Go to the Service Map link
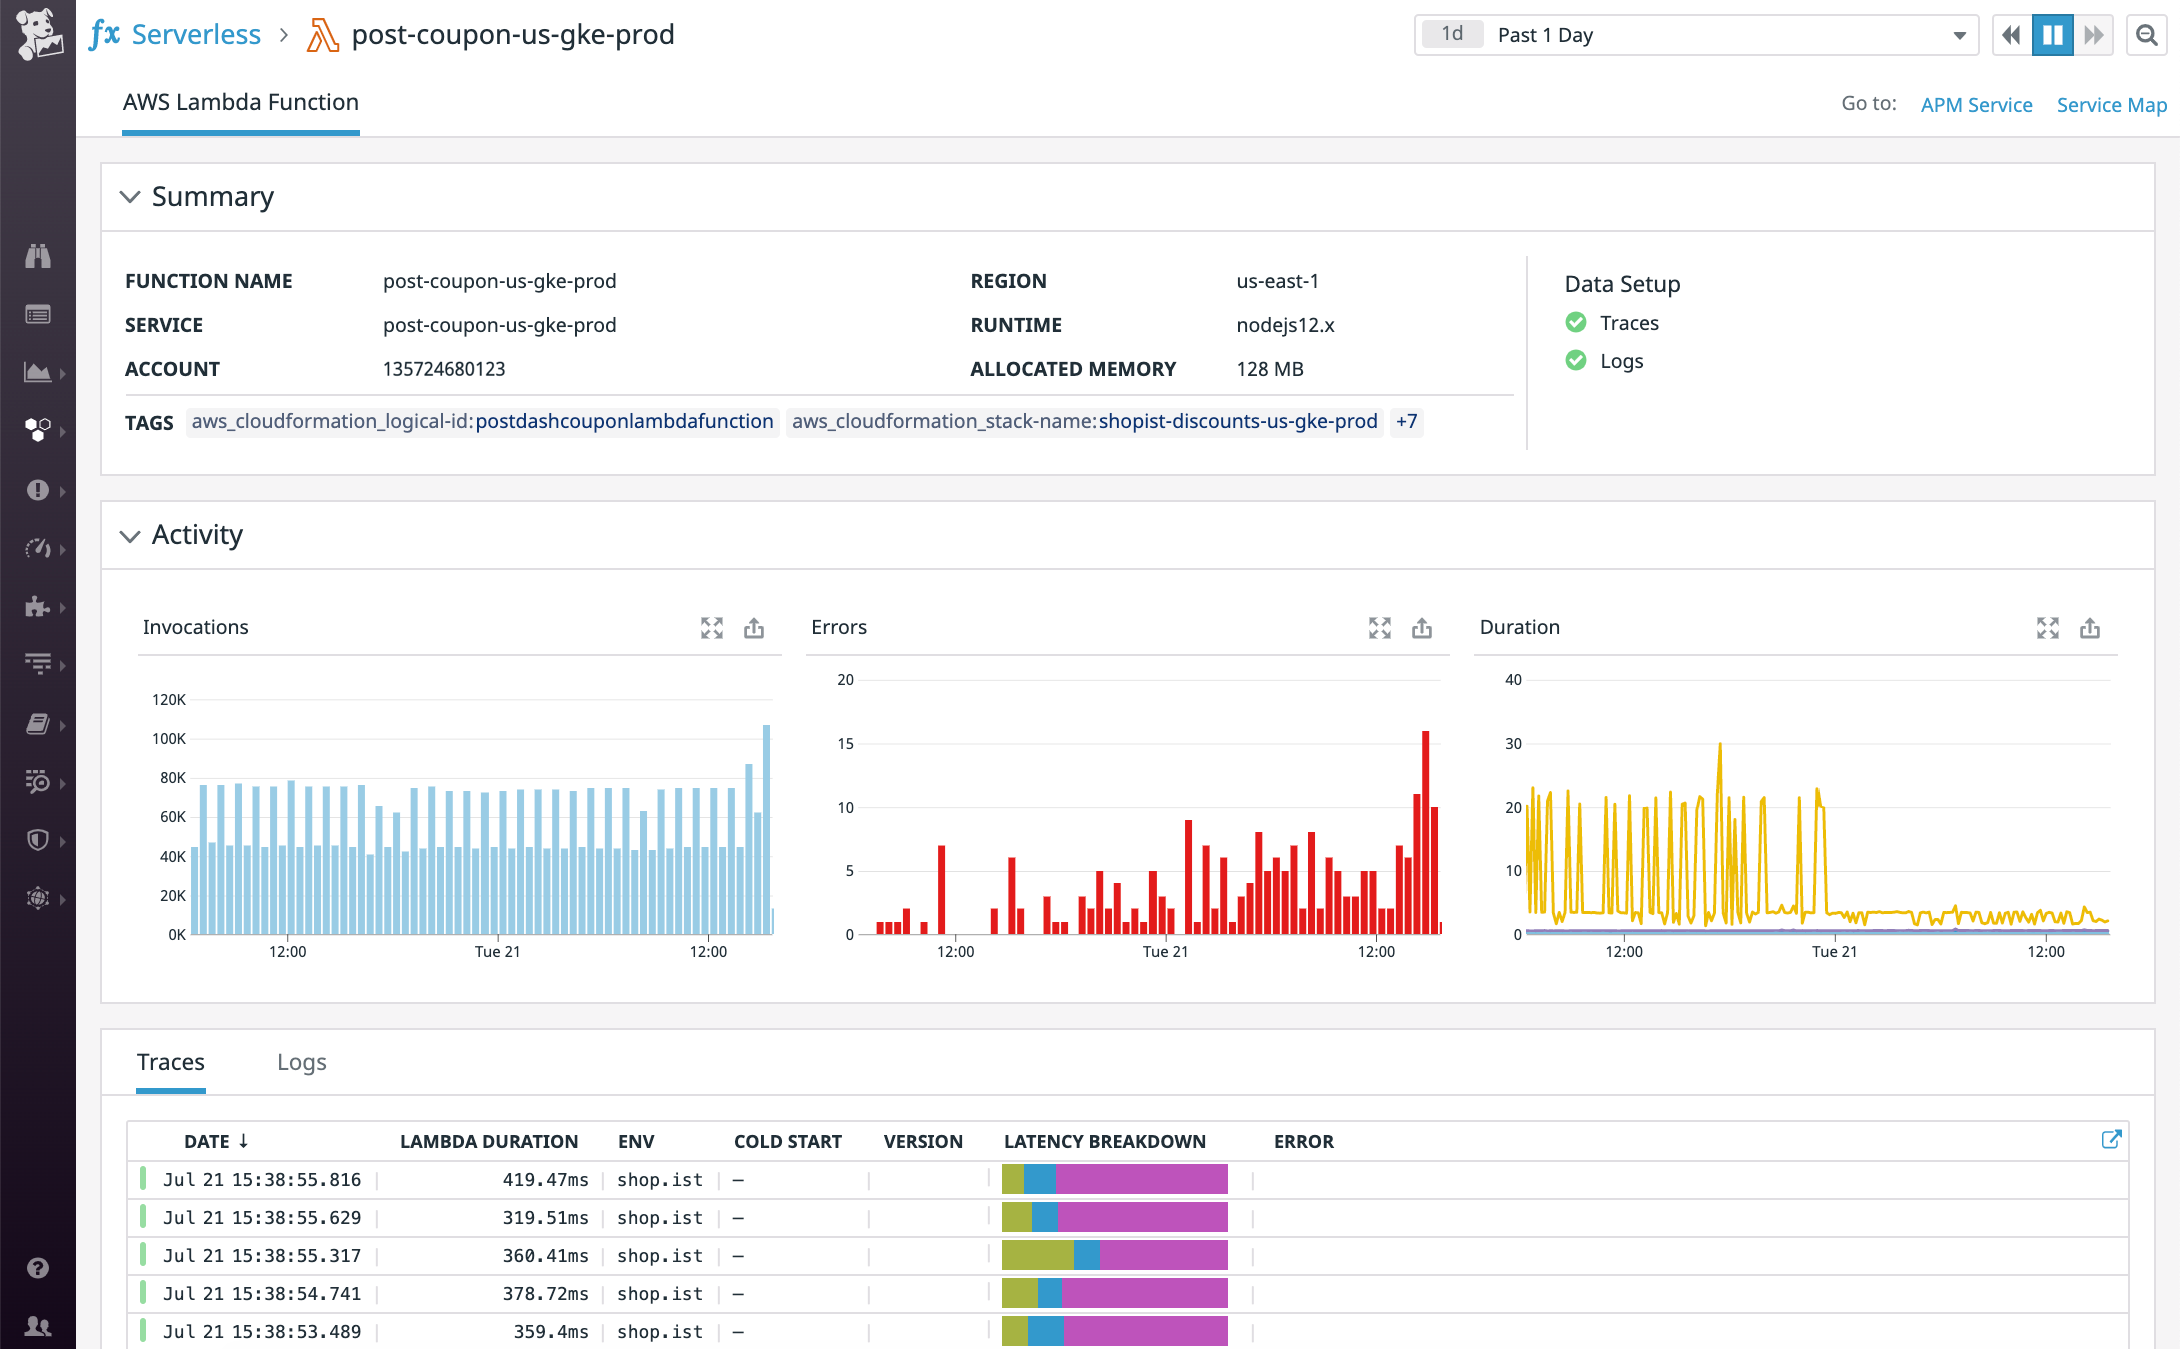The image size is (2180, 1349). click(2111, 104)
